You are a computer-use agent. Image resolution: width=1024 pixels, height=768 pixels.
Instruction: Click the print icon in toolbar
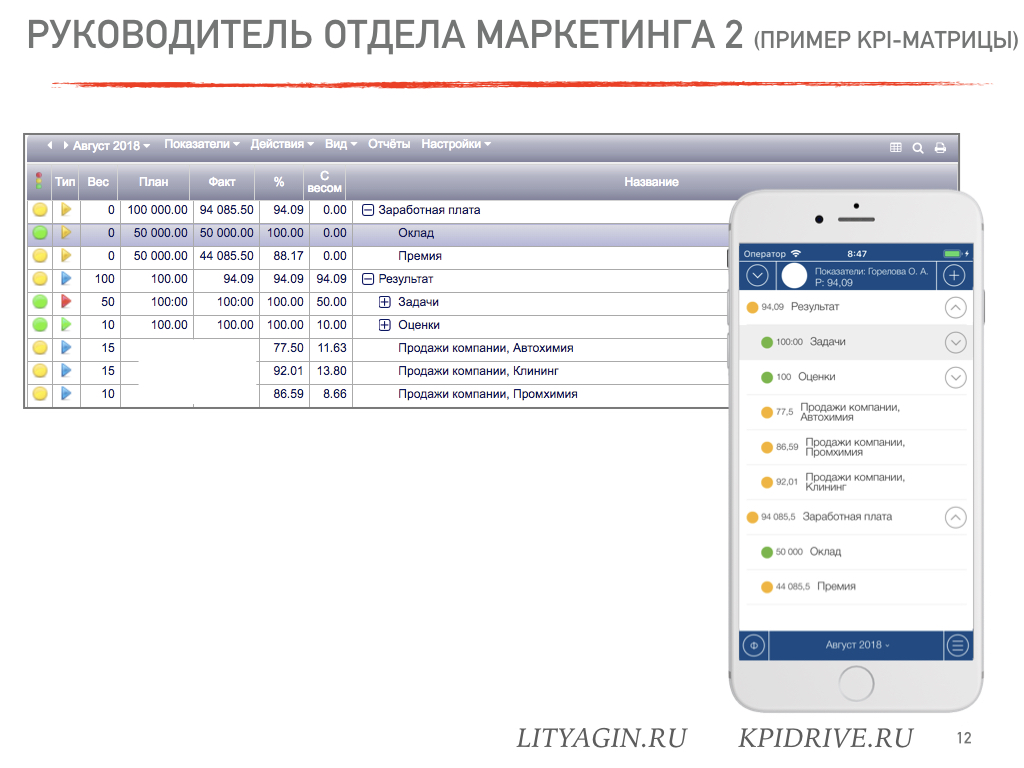coord(940,148)
